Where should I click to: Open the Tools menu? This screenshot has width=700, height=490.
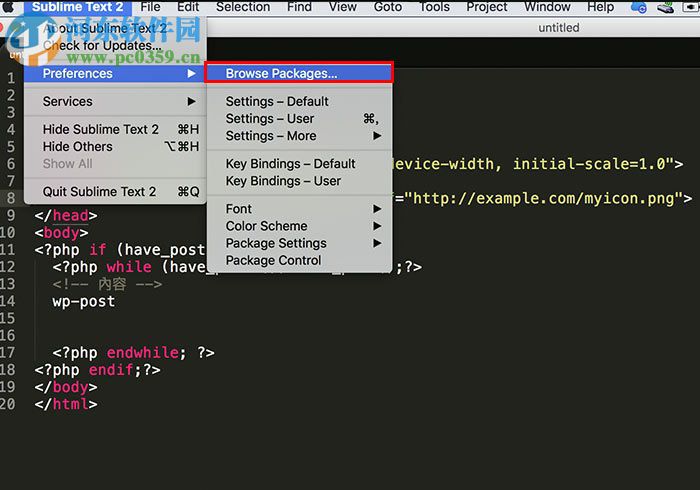434,7
